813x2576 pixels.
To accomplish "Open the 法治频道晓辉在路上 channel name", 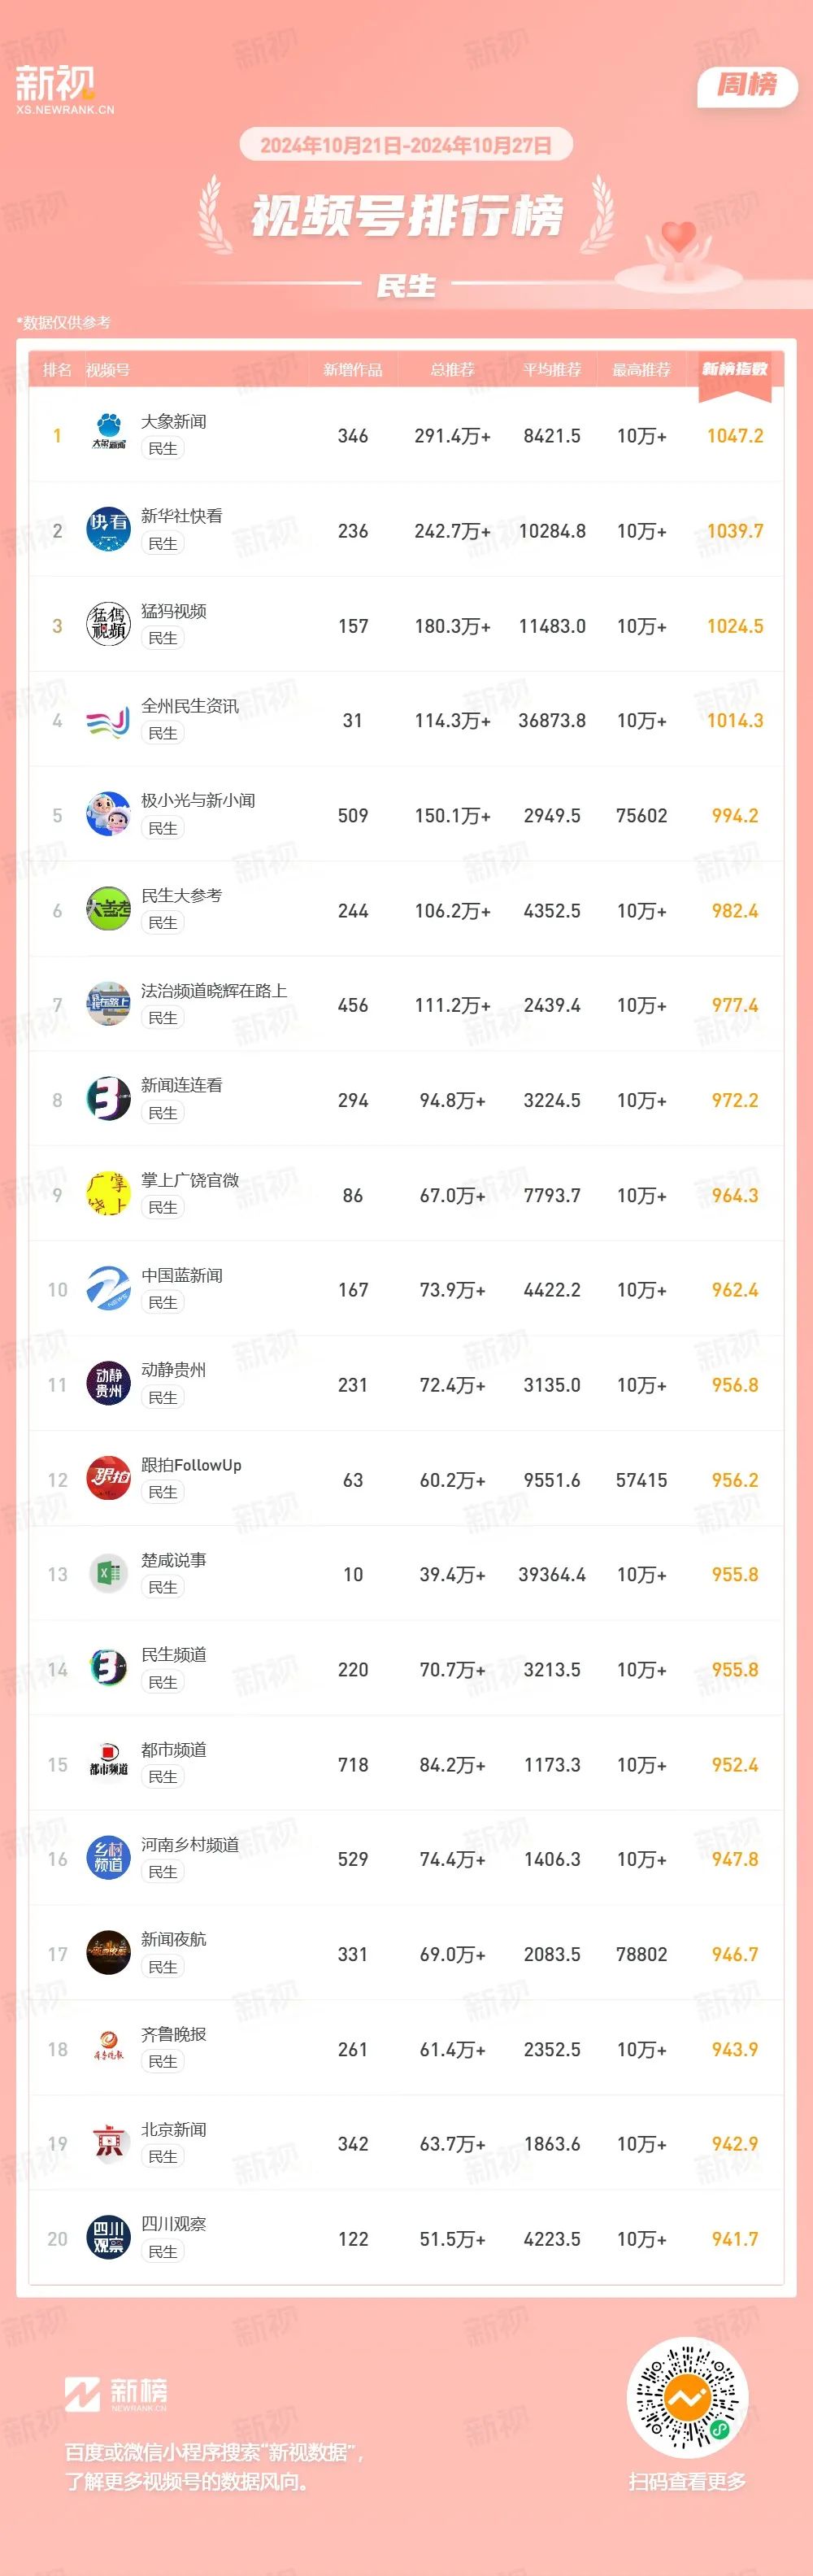I will pyautogui.click(x=214, y=990).
